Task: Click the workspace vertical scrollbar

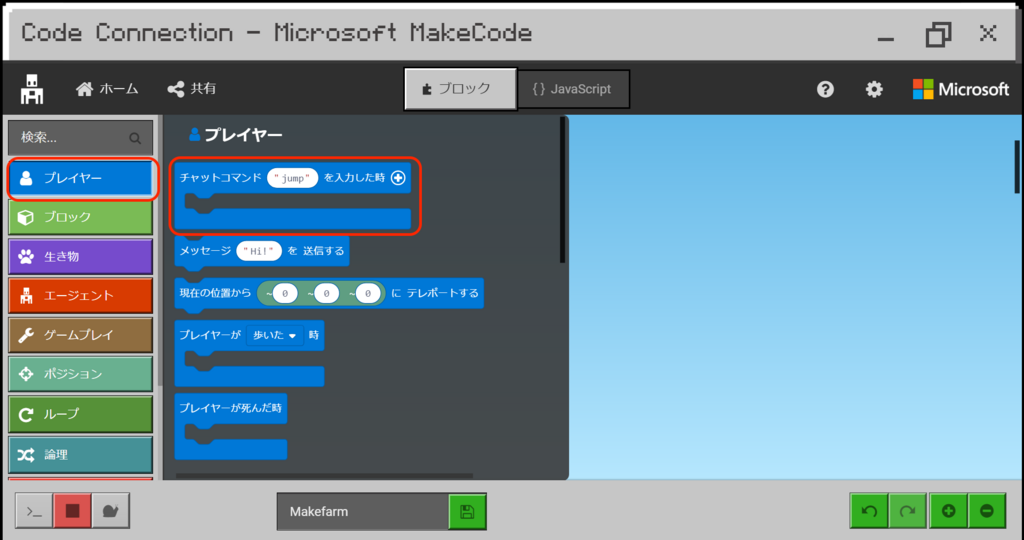Action: click(x=1017, y=167)
